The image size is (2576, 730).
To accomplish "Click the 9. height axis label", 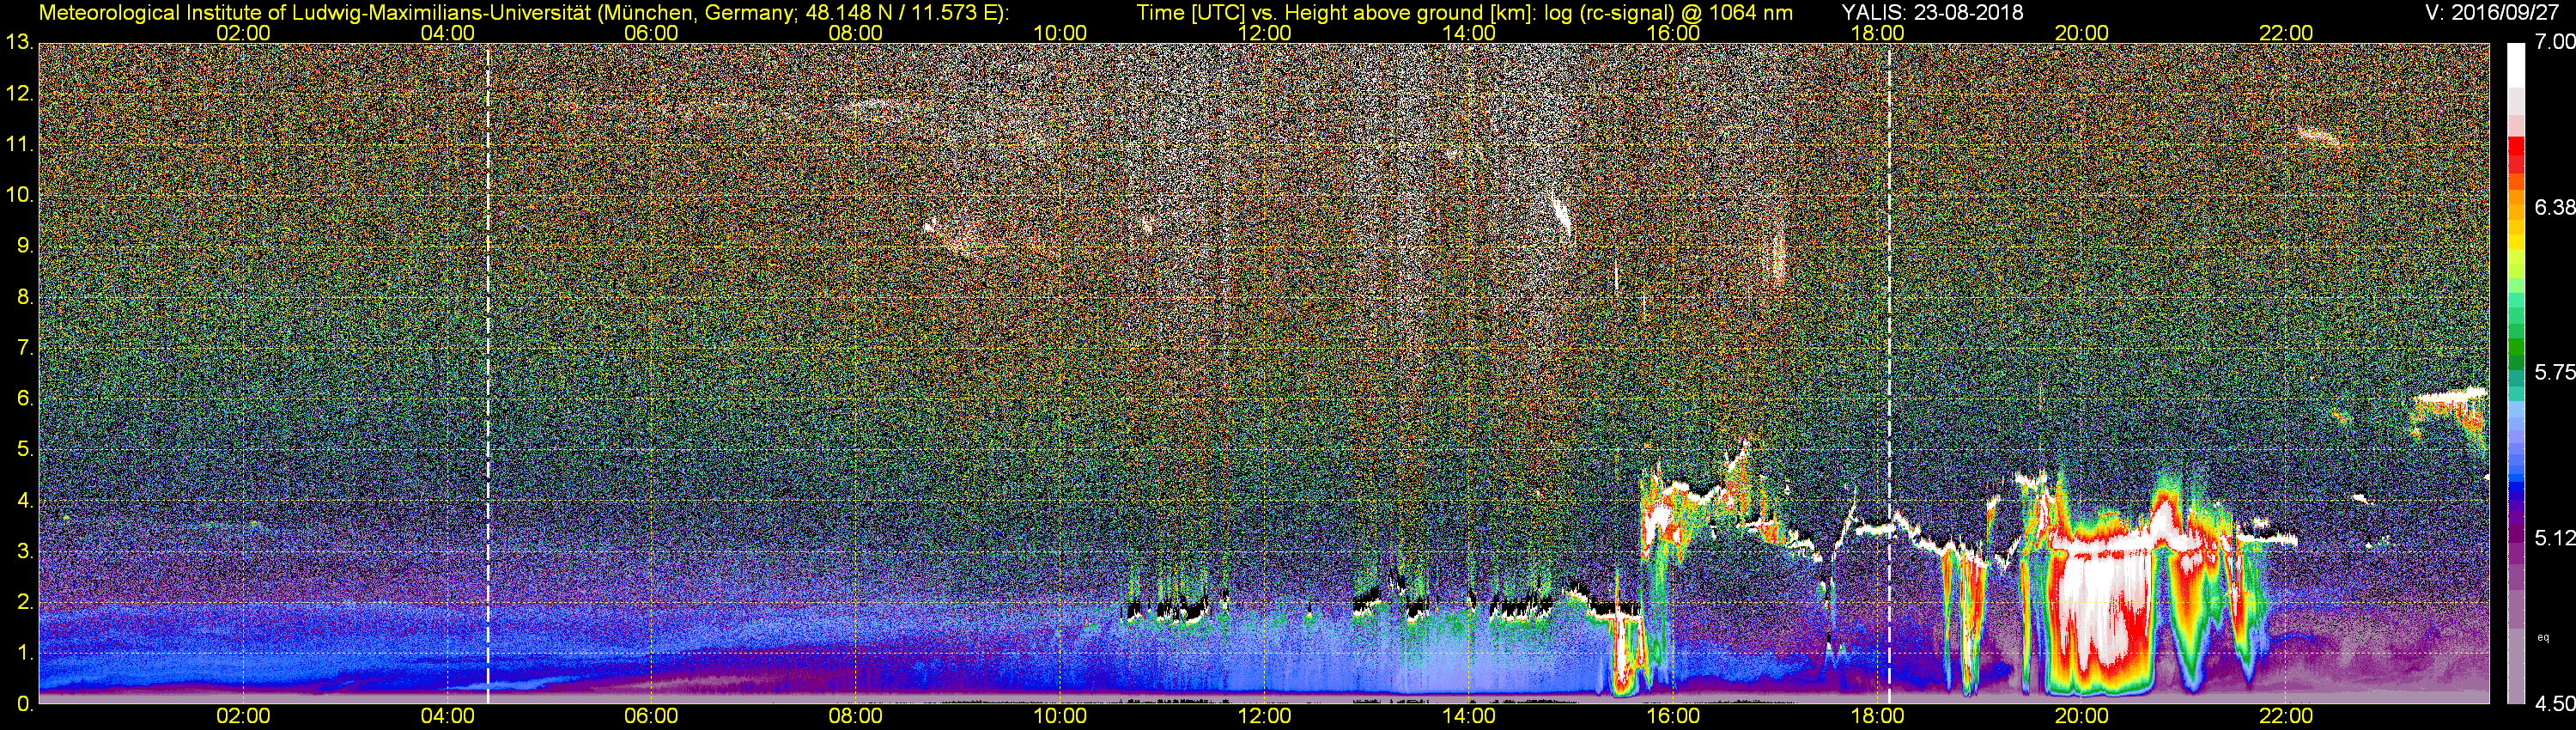I will (25, 246).
